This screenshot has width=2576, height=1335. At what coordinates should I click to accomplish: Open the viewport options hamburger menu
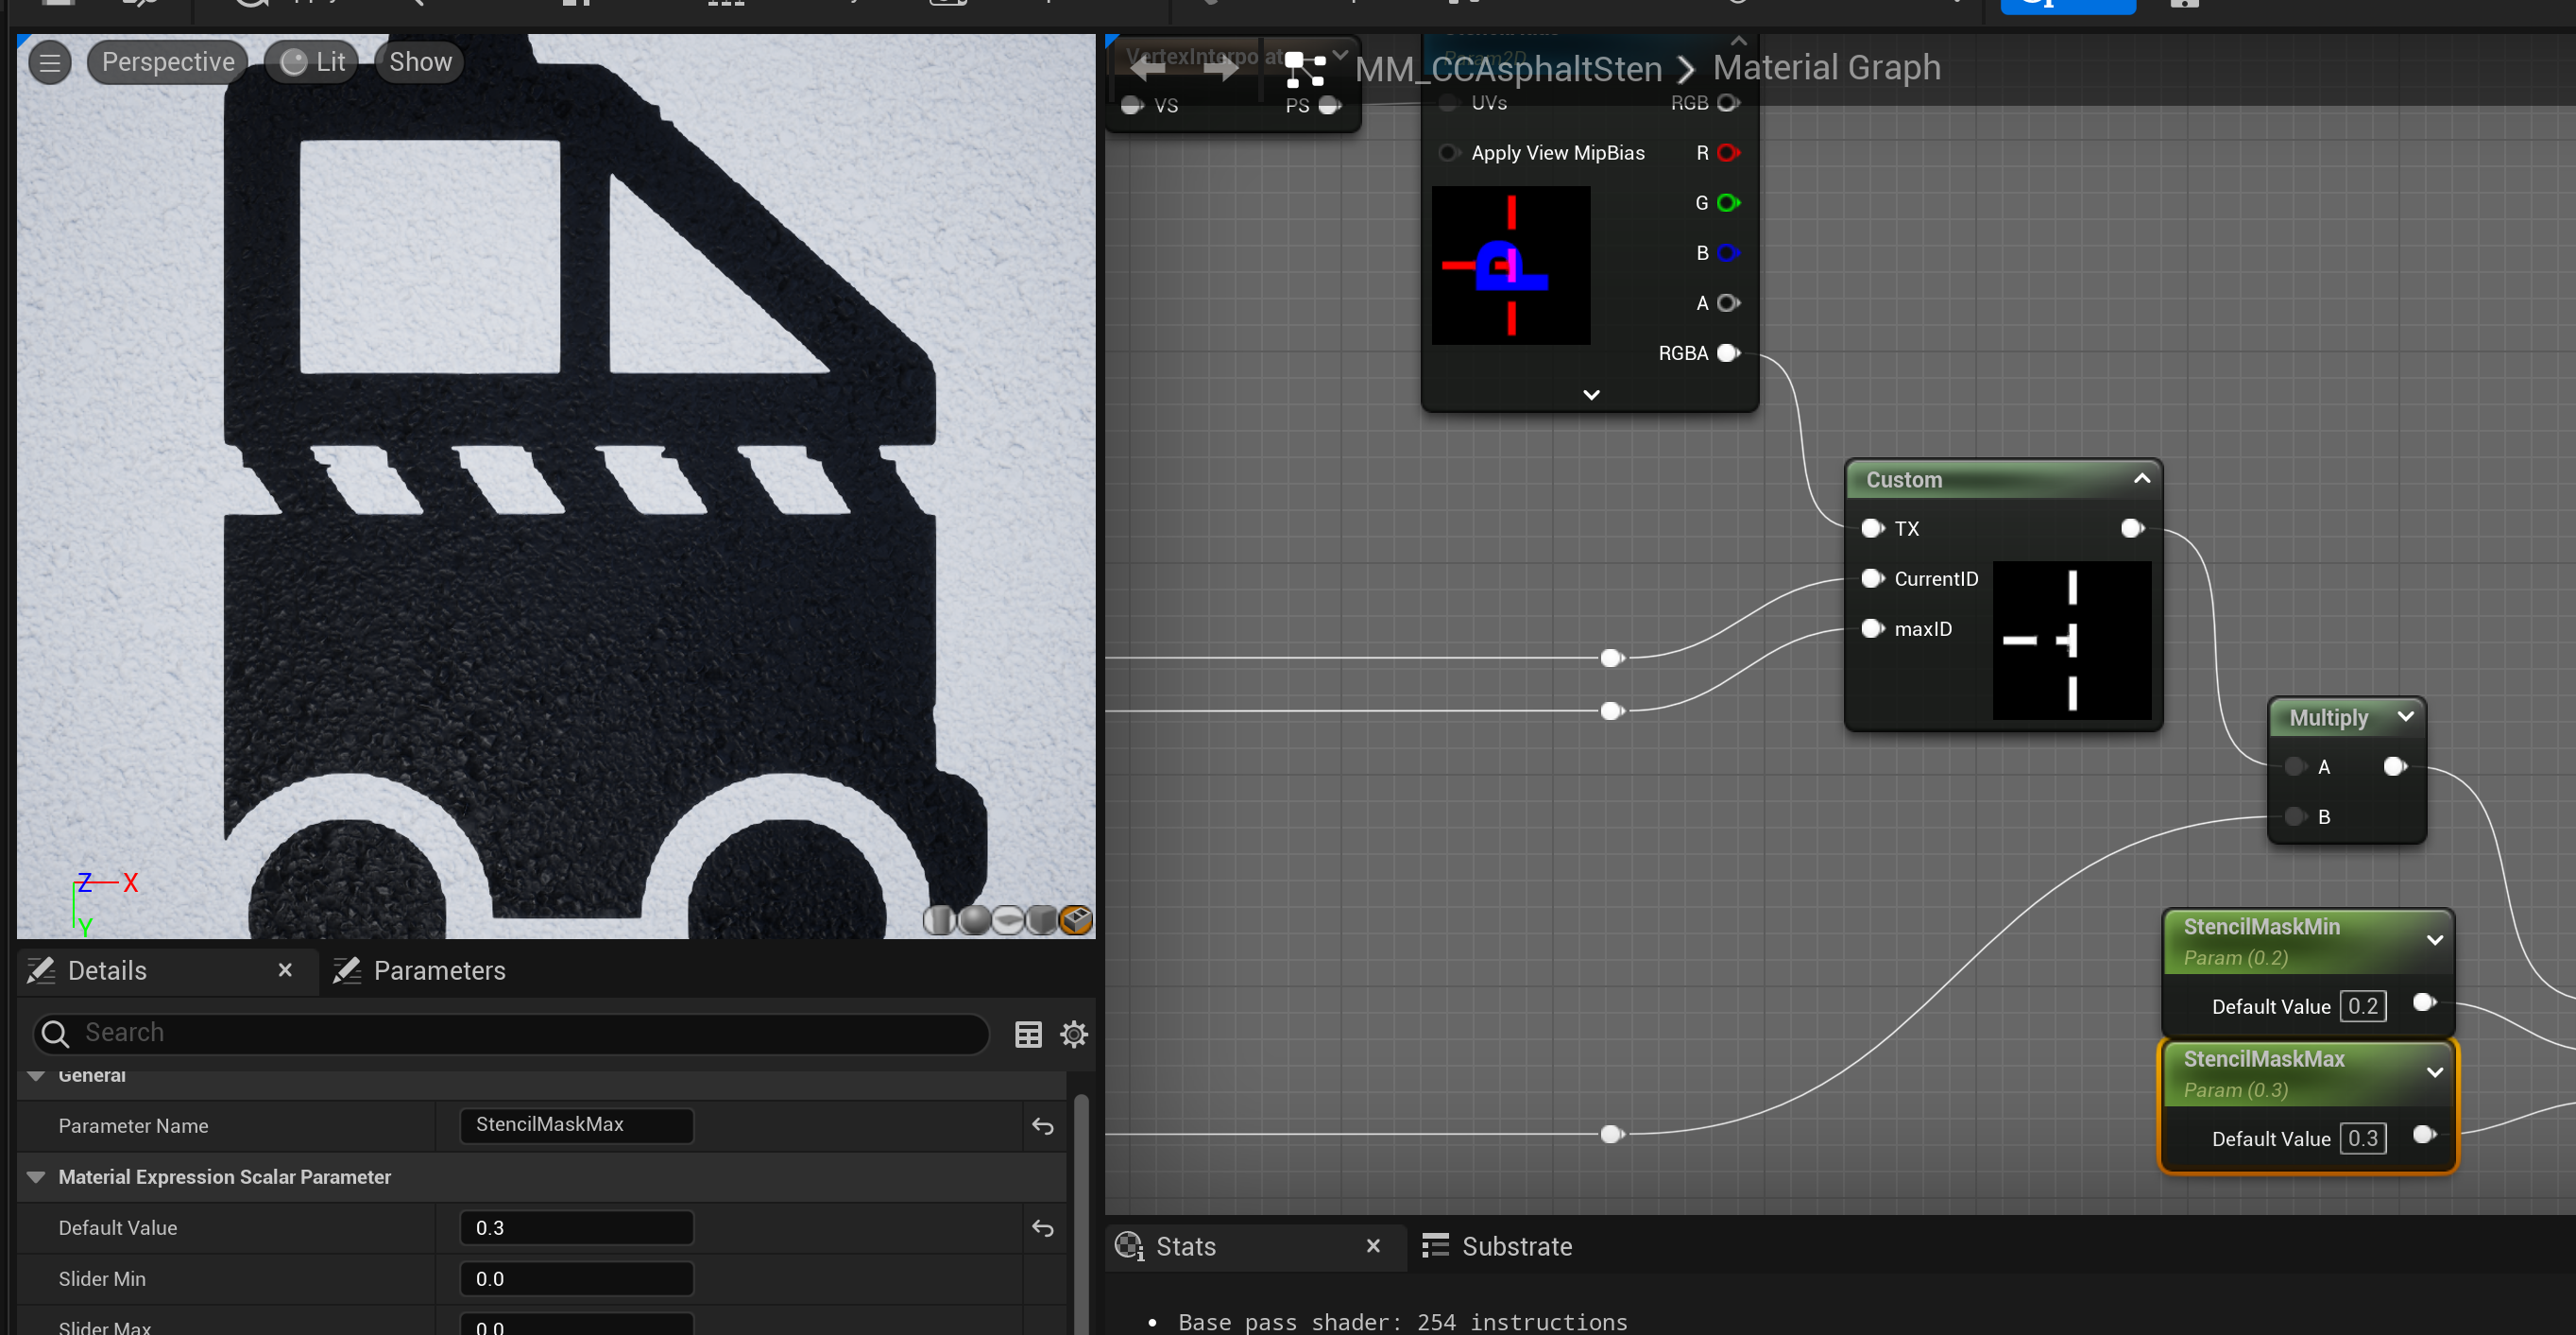[49, 63]
